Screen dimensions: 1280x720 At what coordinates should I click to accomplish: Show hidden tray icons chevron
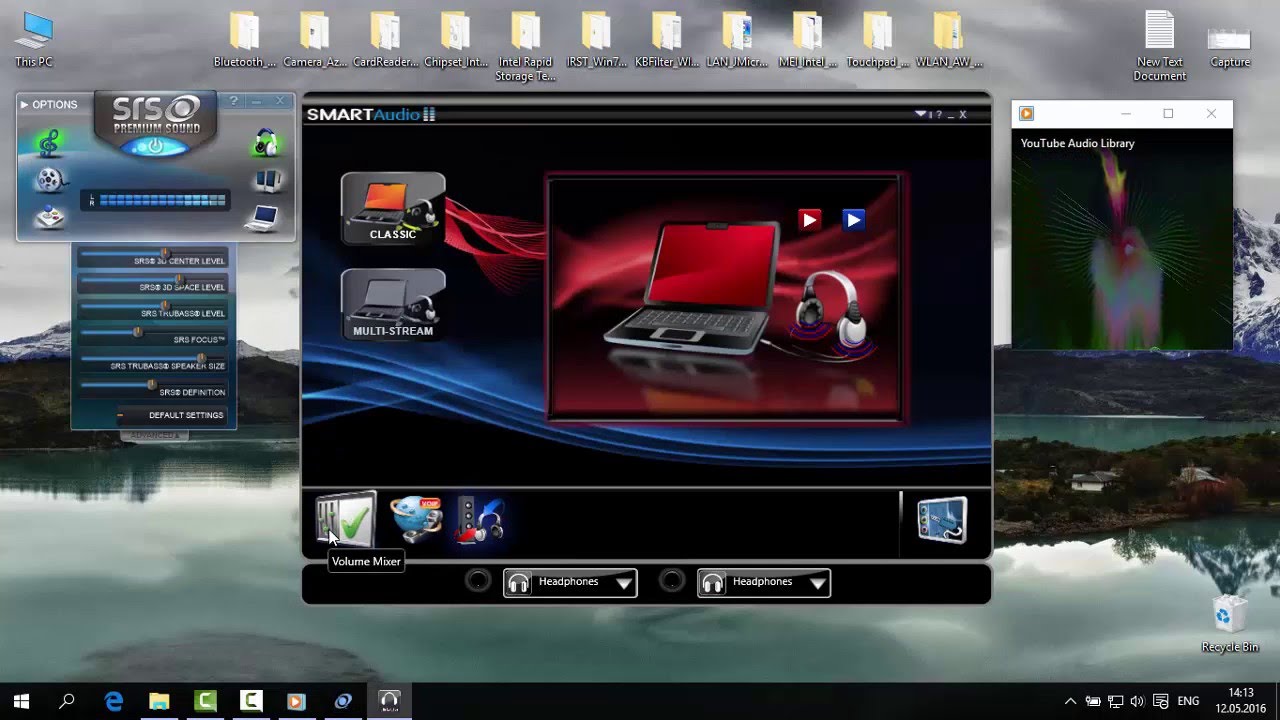point(1070,701)
